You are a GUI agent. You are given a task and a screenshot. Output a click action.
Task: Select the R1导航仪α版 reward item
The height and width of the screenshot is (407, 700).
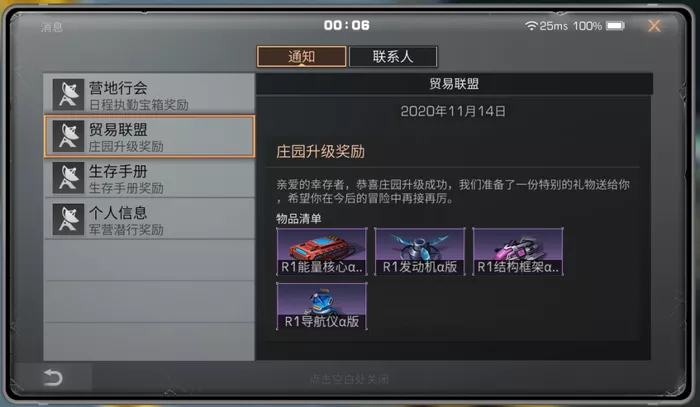point(322,306)
